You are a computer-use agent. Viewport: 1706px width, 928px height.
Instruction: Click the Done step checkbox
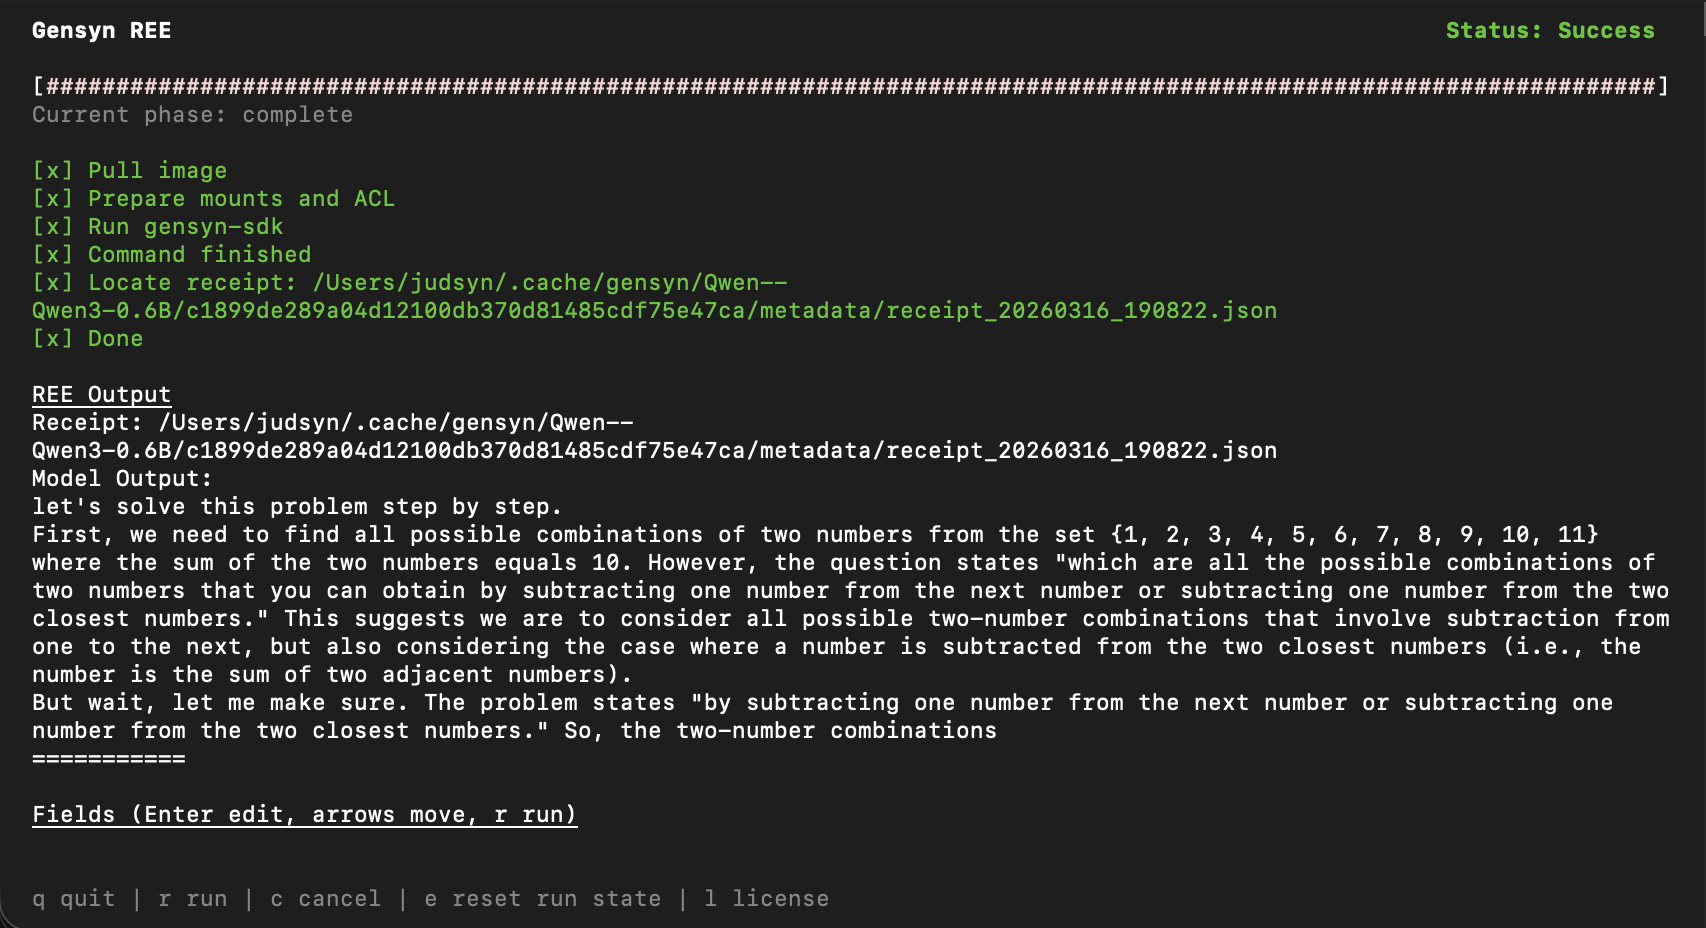[x=52, y=339]
